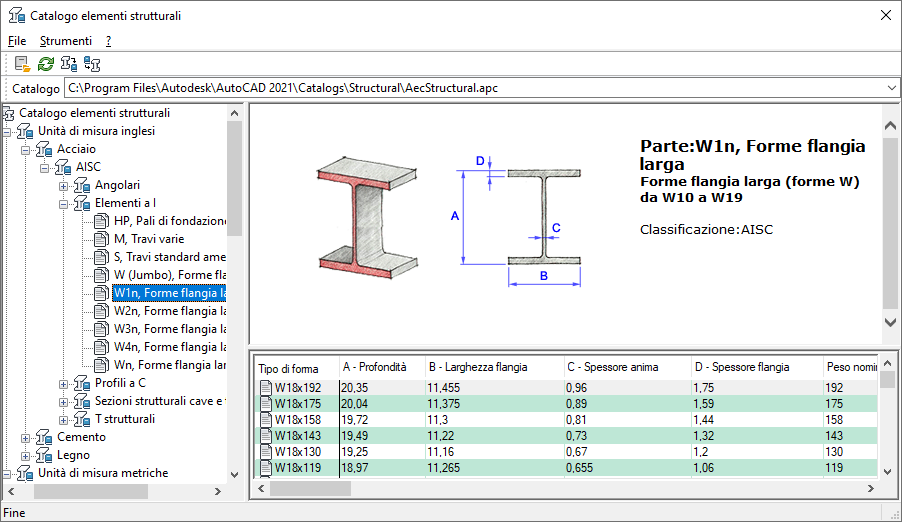Click the row icon for W18x130

(x=265, y=452)
